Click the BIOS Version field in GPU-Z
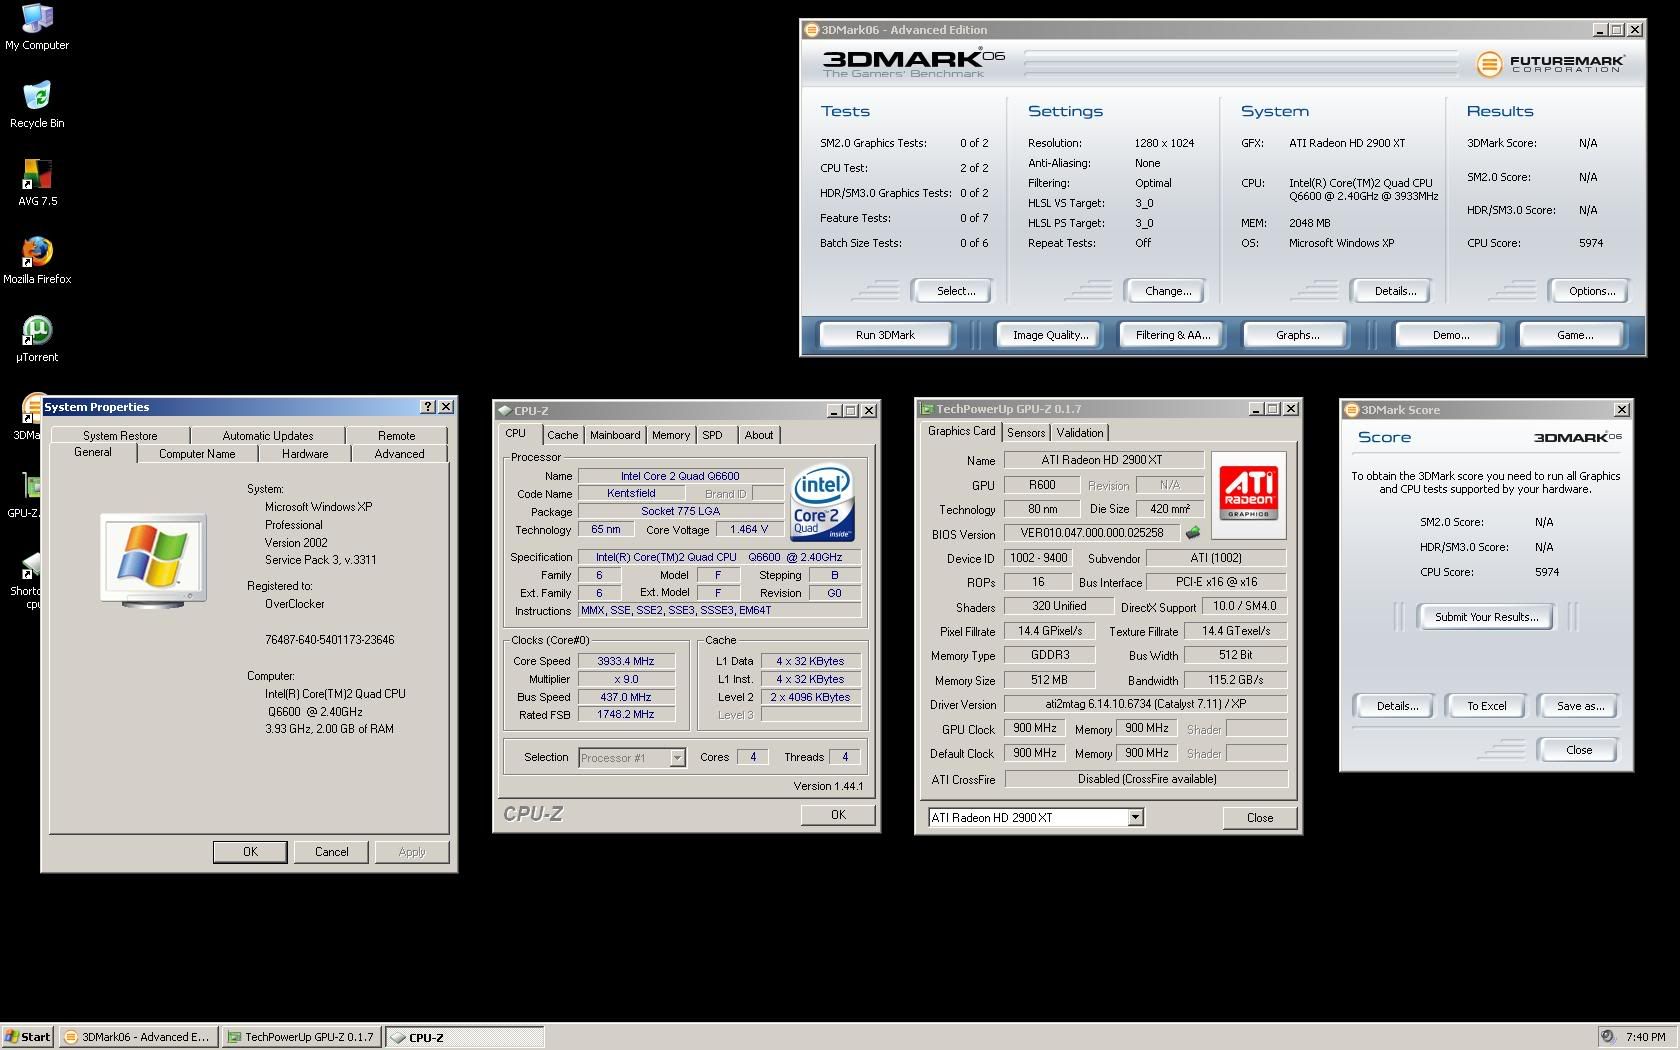Viewport: 1680px width, 1050px height. tap(1092, 533)
